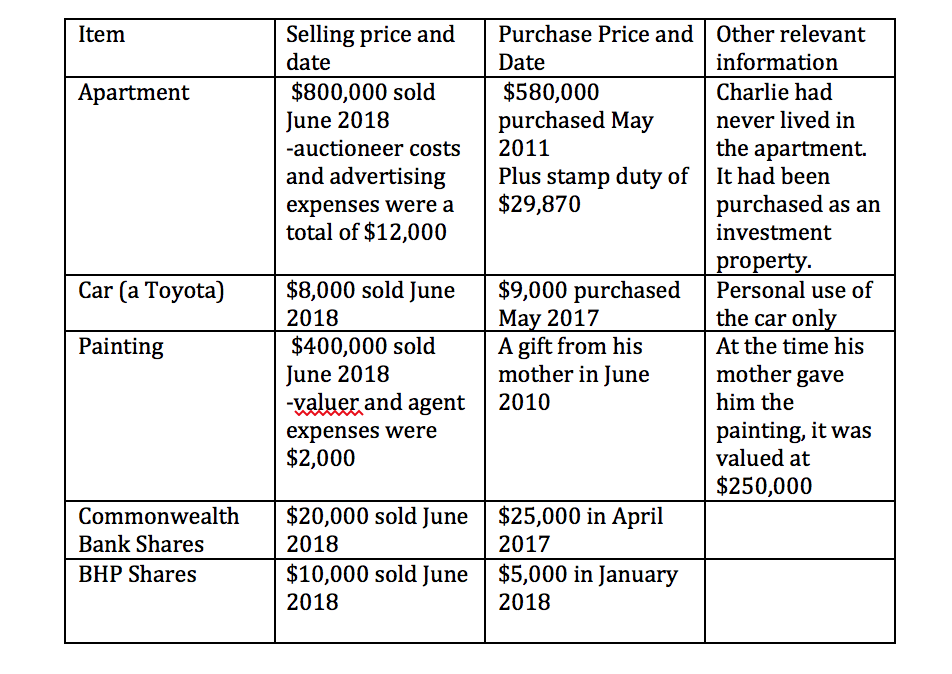The width and height of the screenshot is (952, 674).
Task: Select the "Purchase Price and Date" header
Action: [595, 48]
